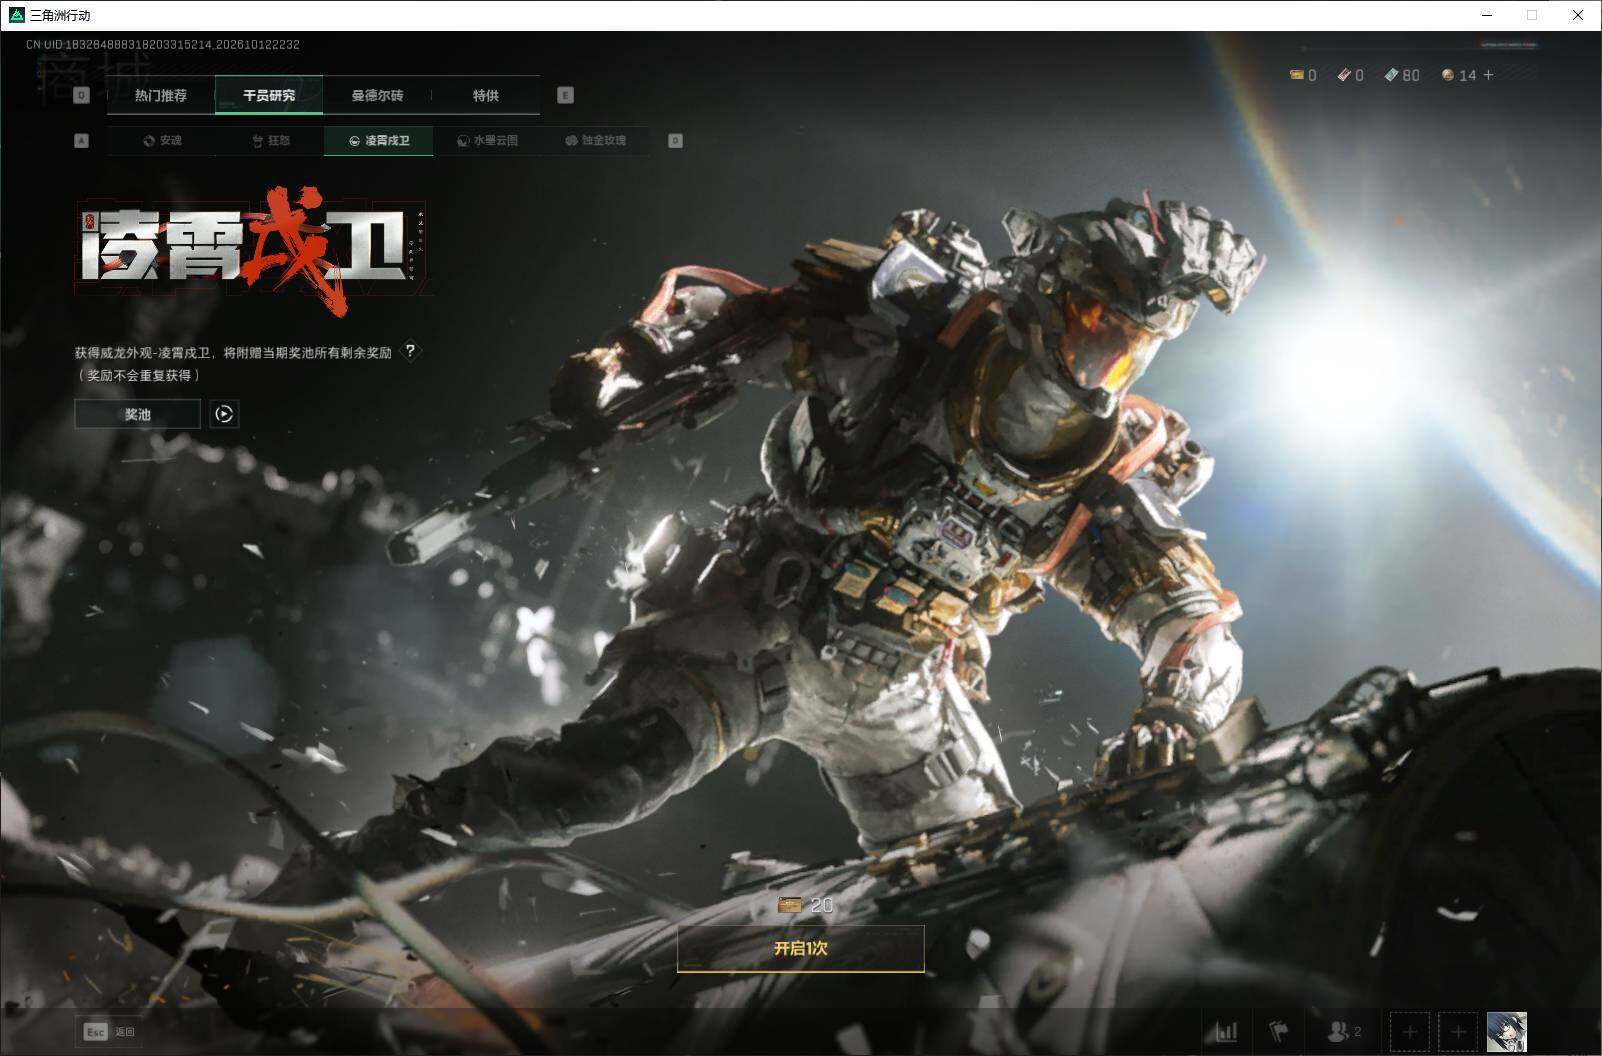Click the first empty squad slot plus
This screenshot has height=1056, width=1602.
[x=1410, y=1031]
